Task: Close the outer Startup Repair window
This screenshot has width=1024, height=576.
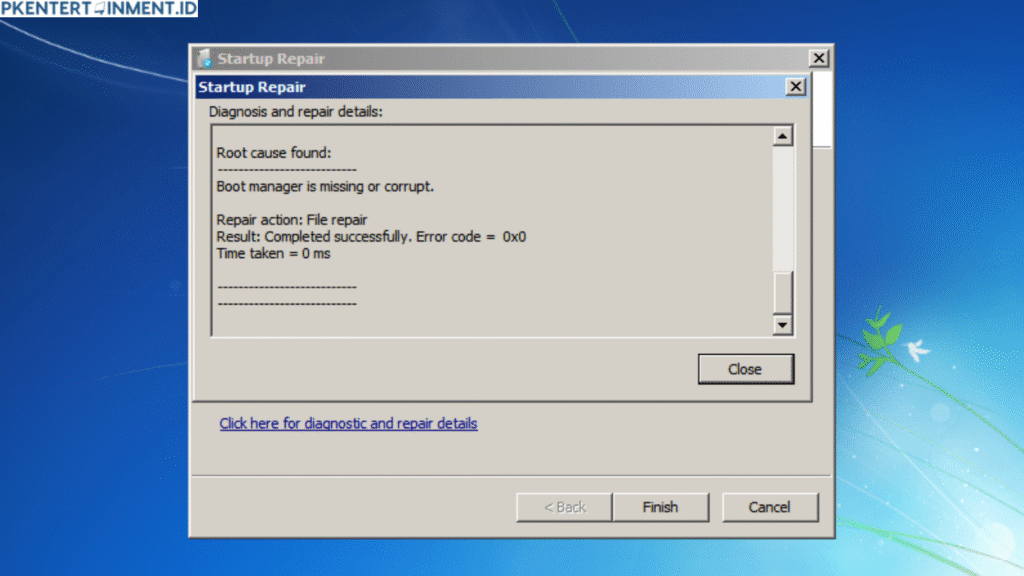Action: pyautogui.click(x=819, y=58)
